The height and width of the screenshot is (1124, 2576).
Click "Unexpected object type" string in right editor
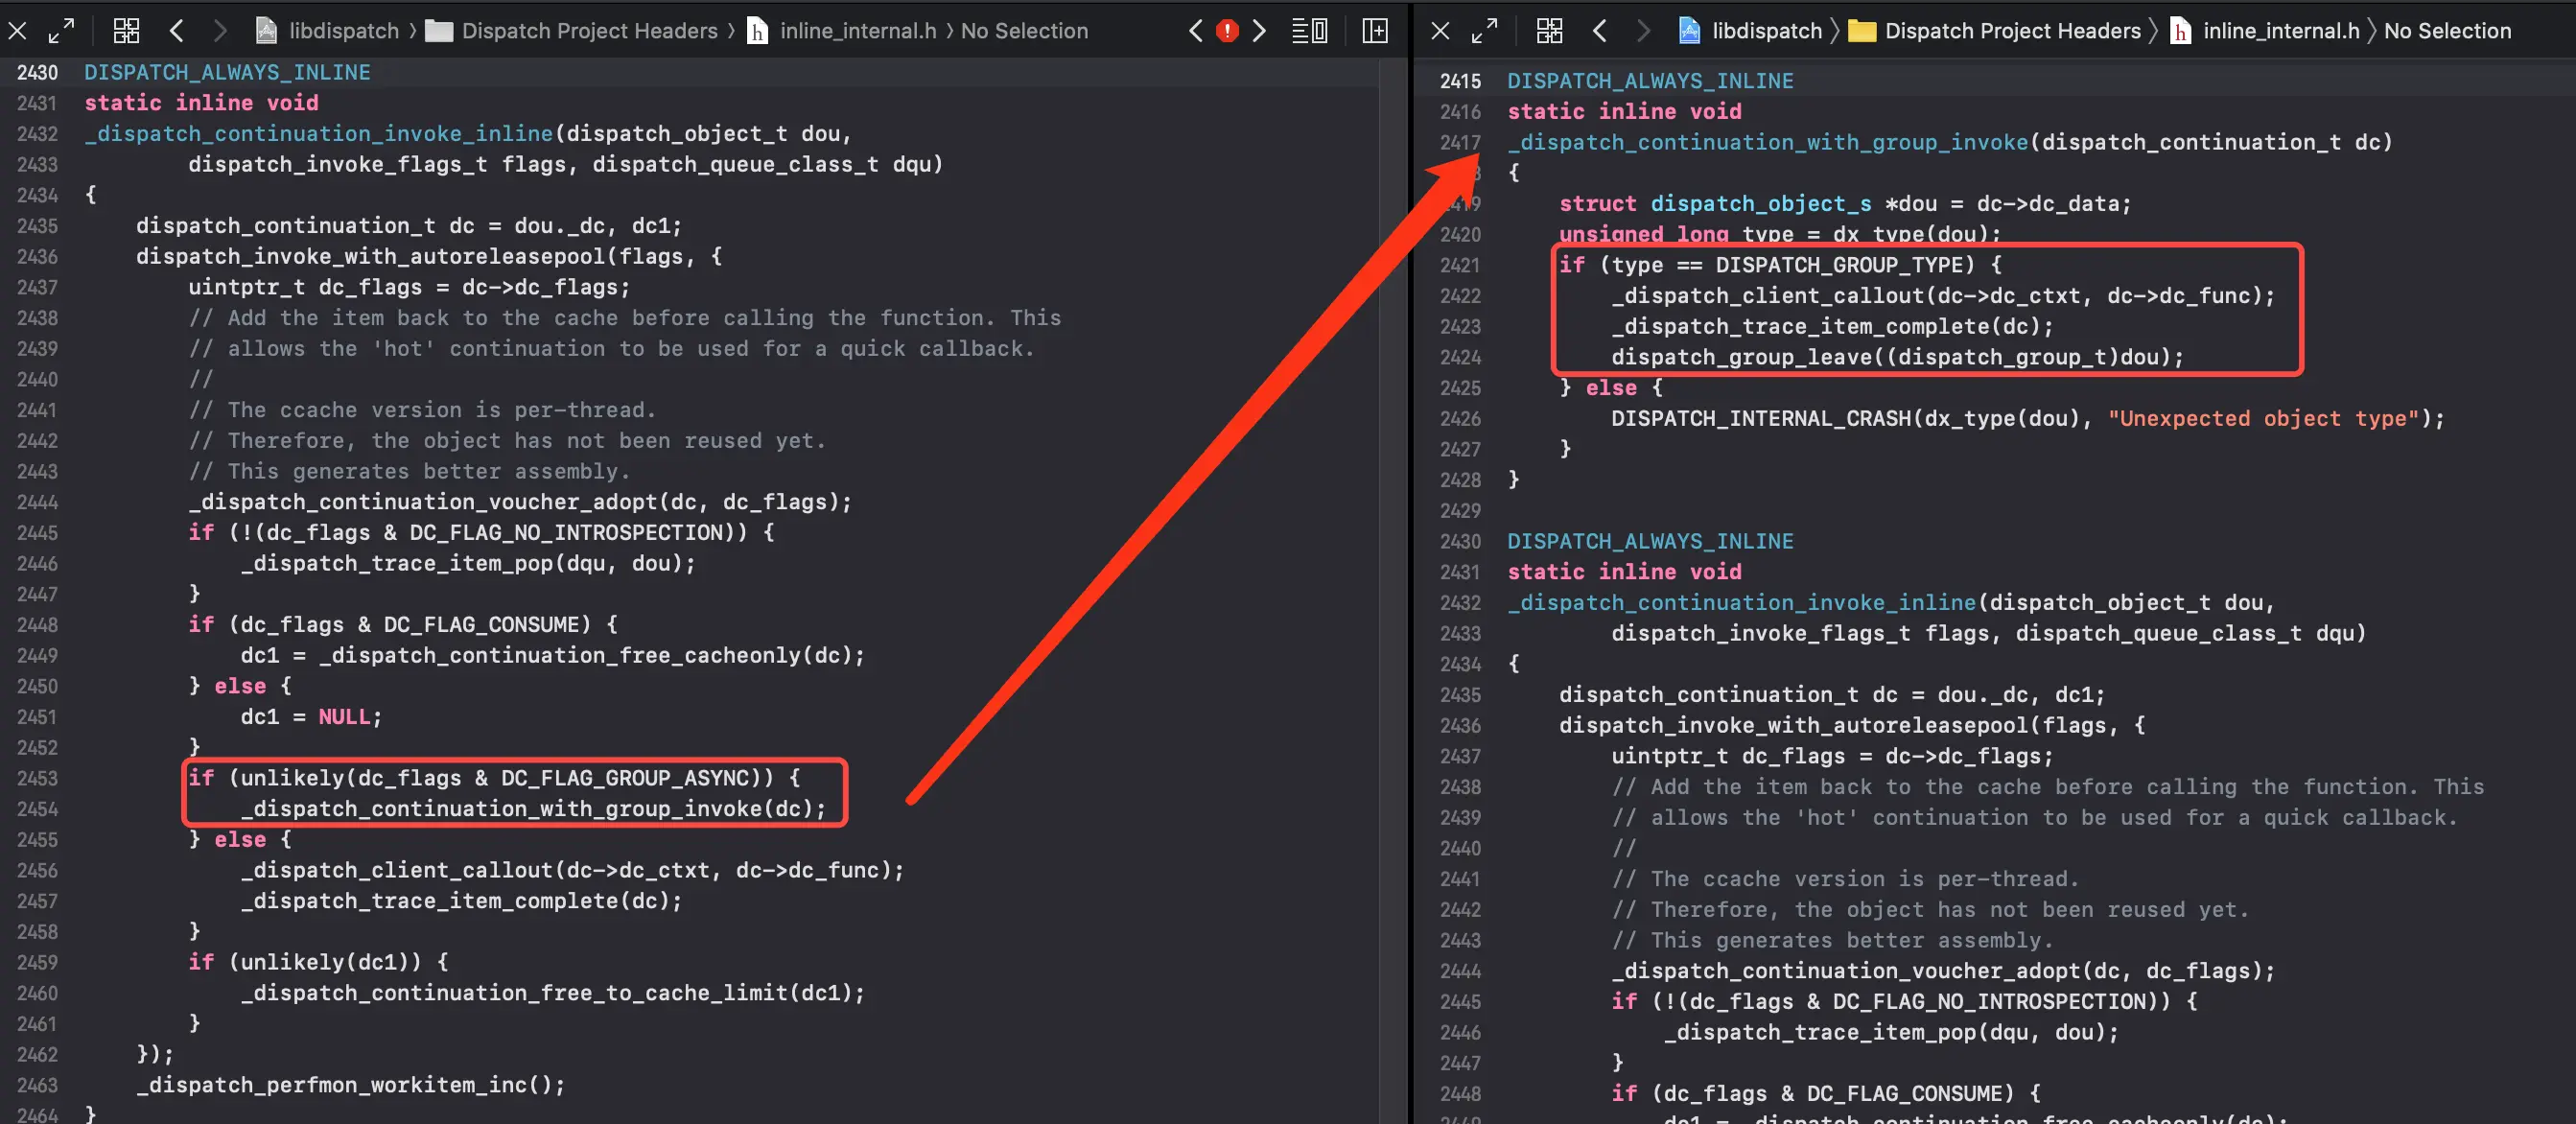(2263, 419)
